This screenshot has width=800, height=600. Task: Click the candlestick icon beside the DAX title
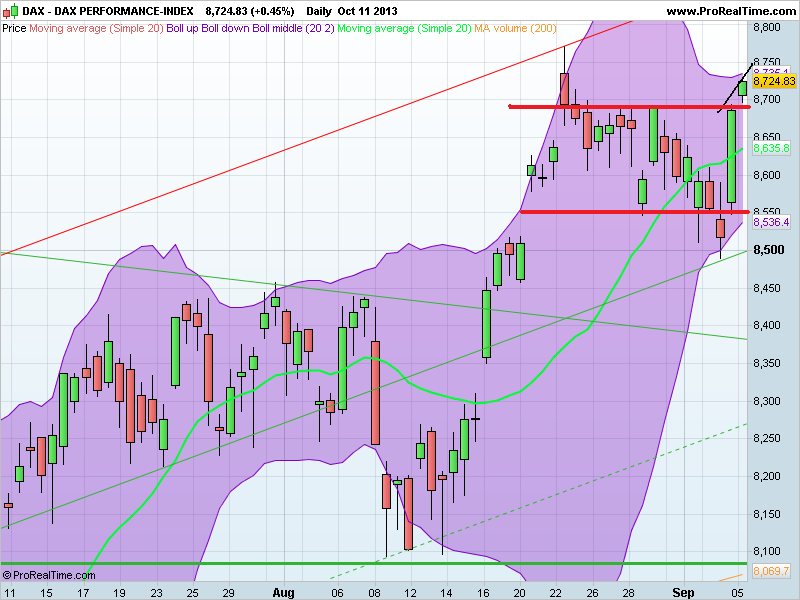10,11
